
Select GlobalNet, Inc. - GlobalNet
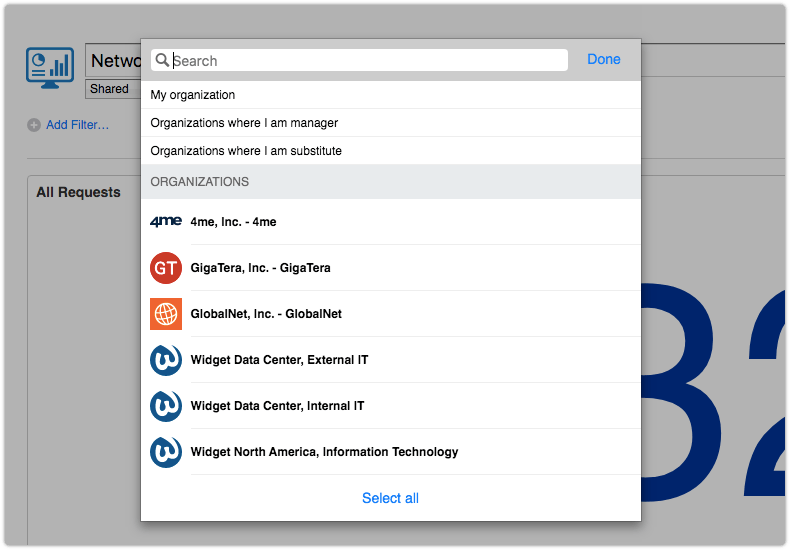click(390, 314)
